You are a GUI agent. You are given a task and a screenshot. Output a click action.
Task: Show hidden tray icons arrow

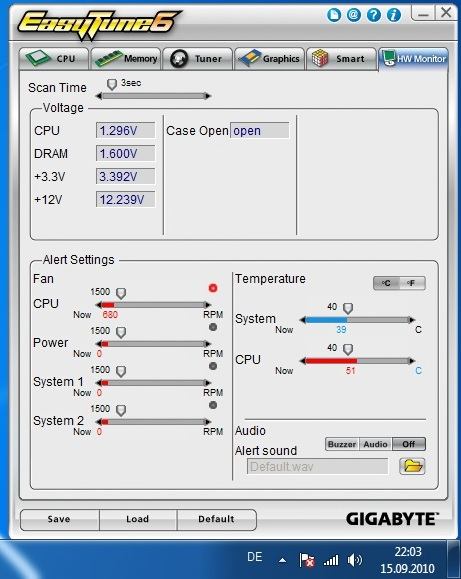tap(283, 561)
